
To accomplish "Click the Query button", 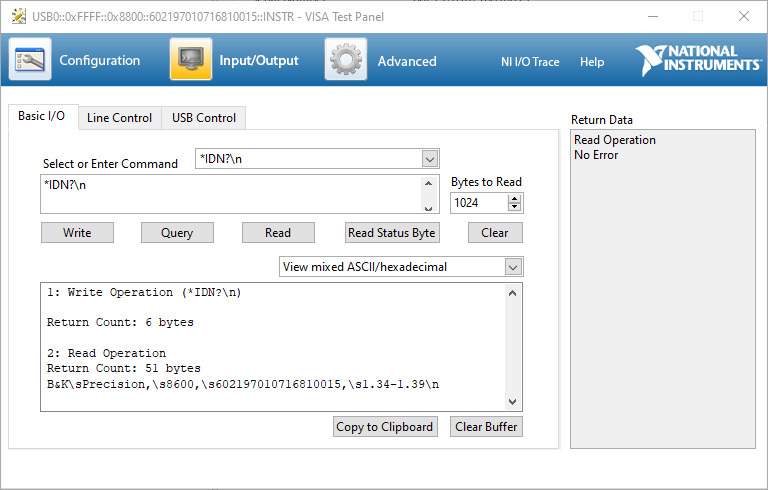I will 177,233.
